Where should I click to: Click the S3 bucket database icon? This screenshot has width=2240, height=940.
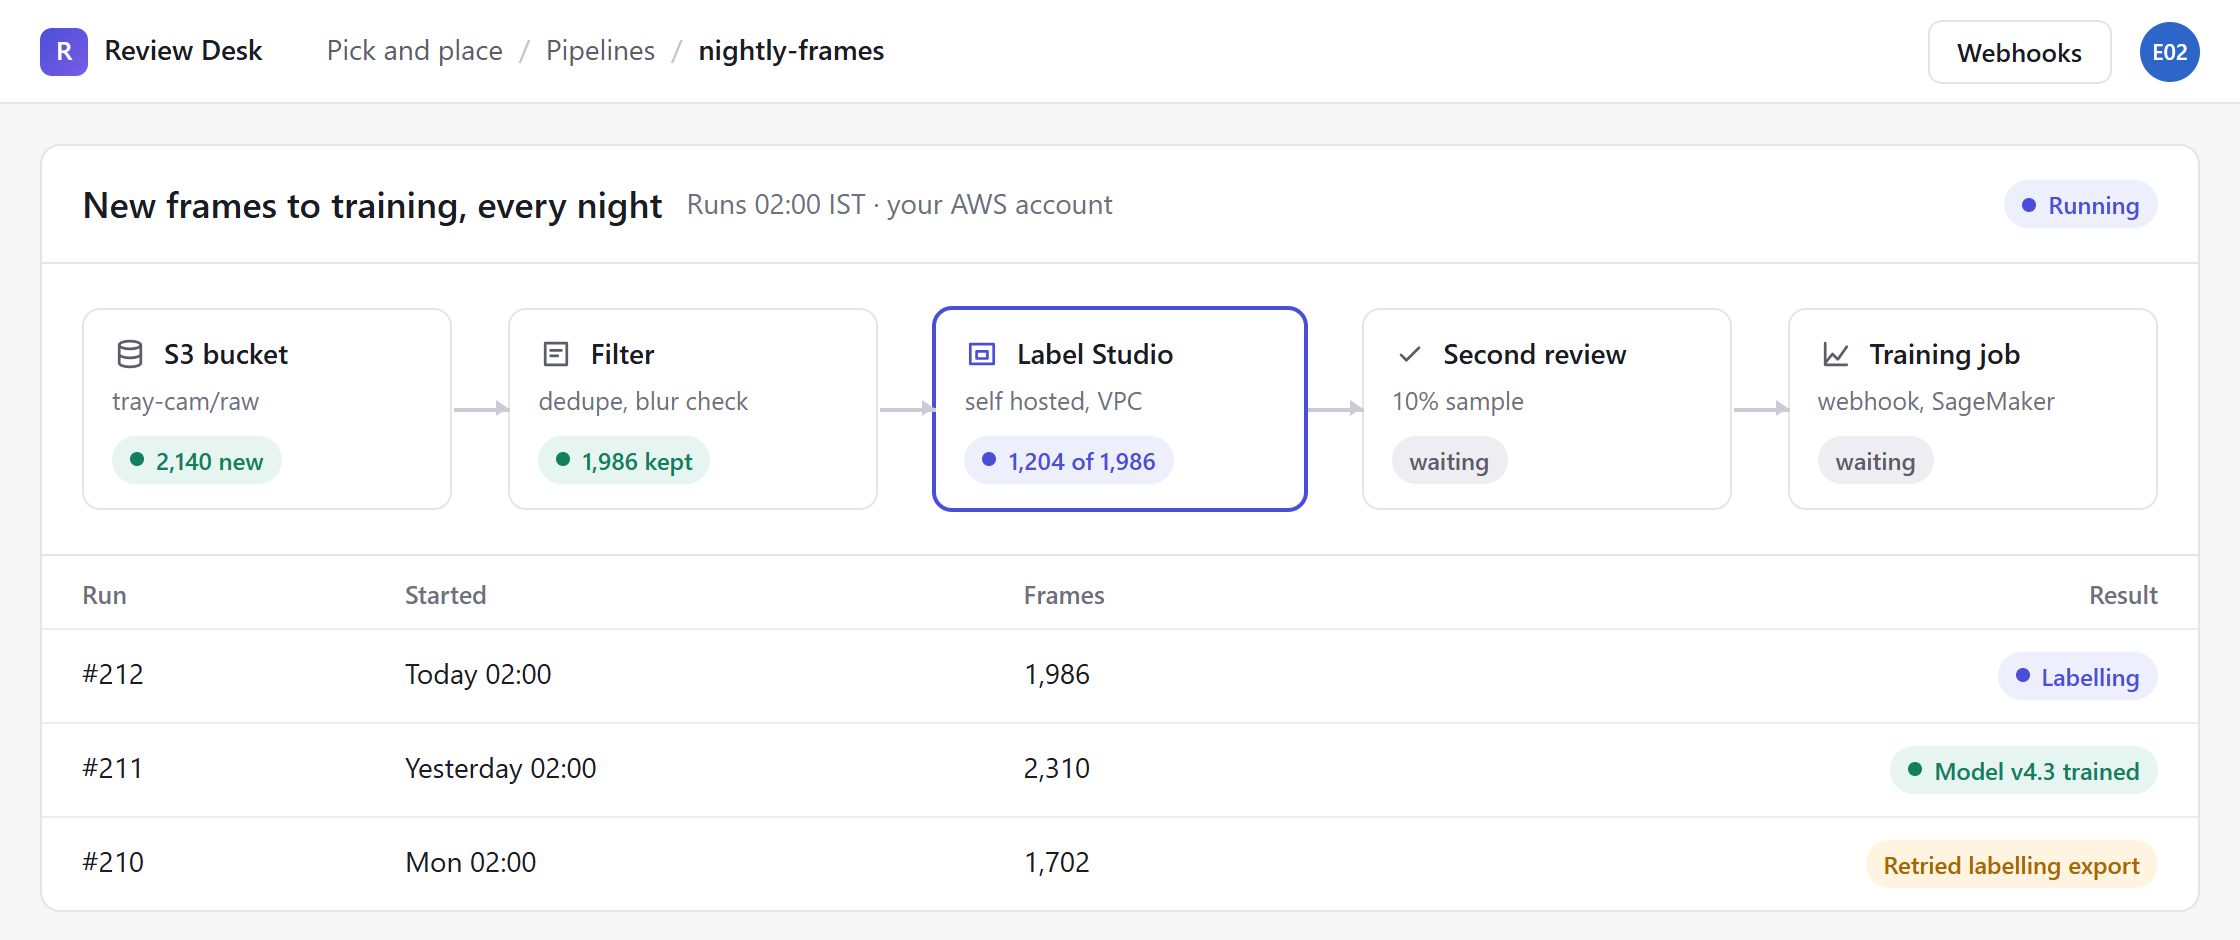coord(130,354)
